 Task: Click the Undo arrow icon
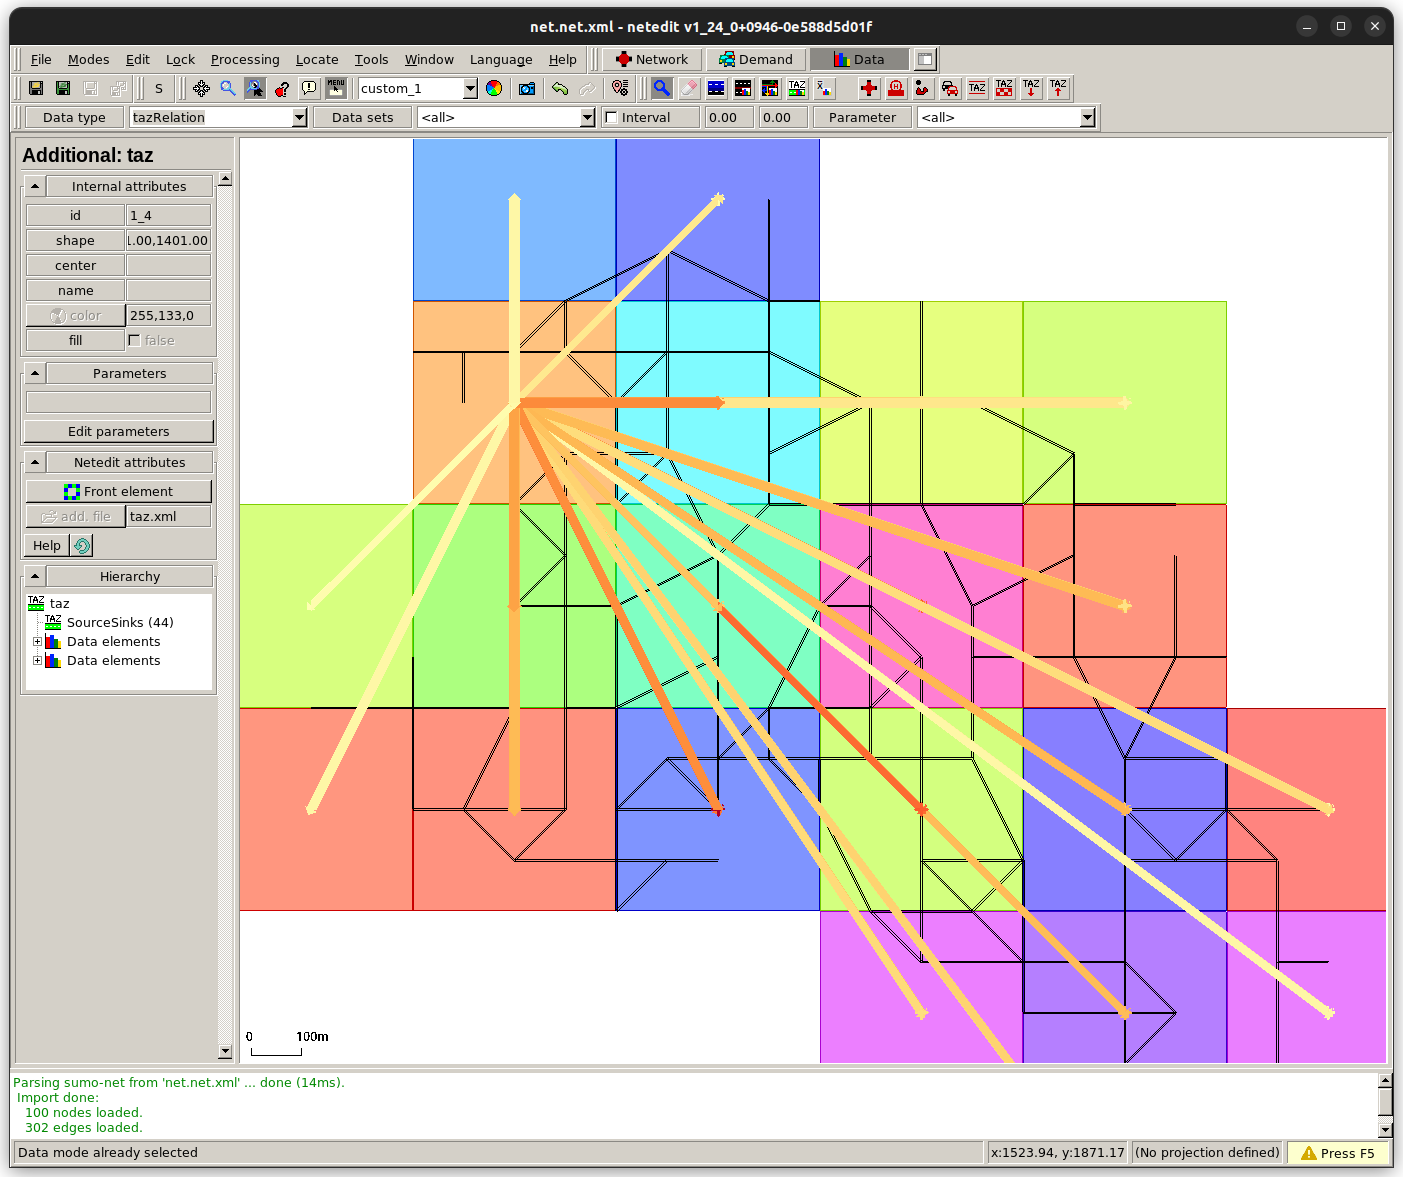560,88
